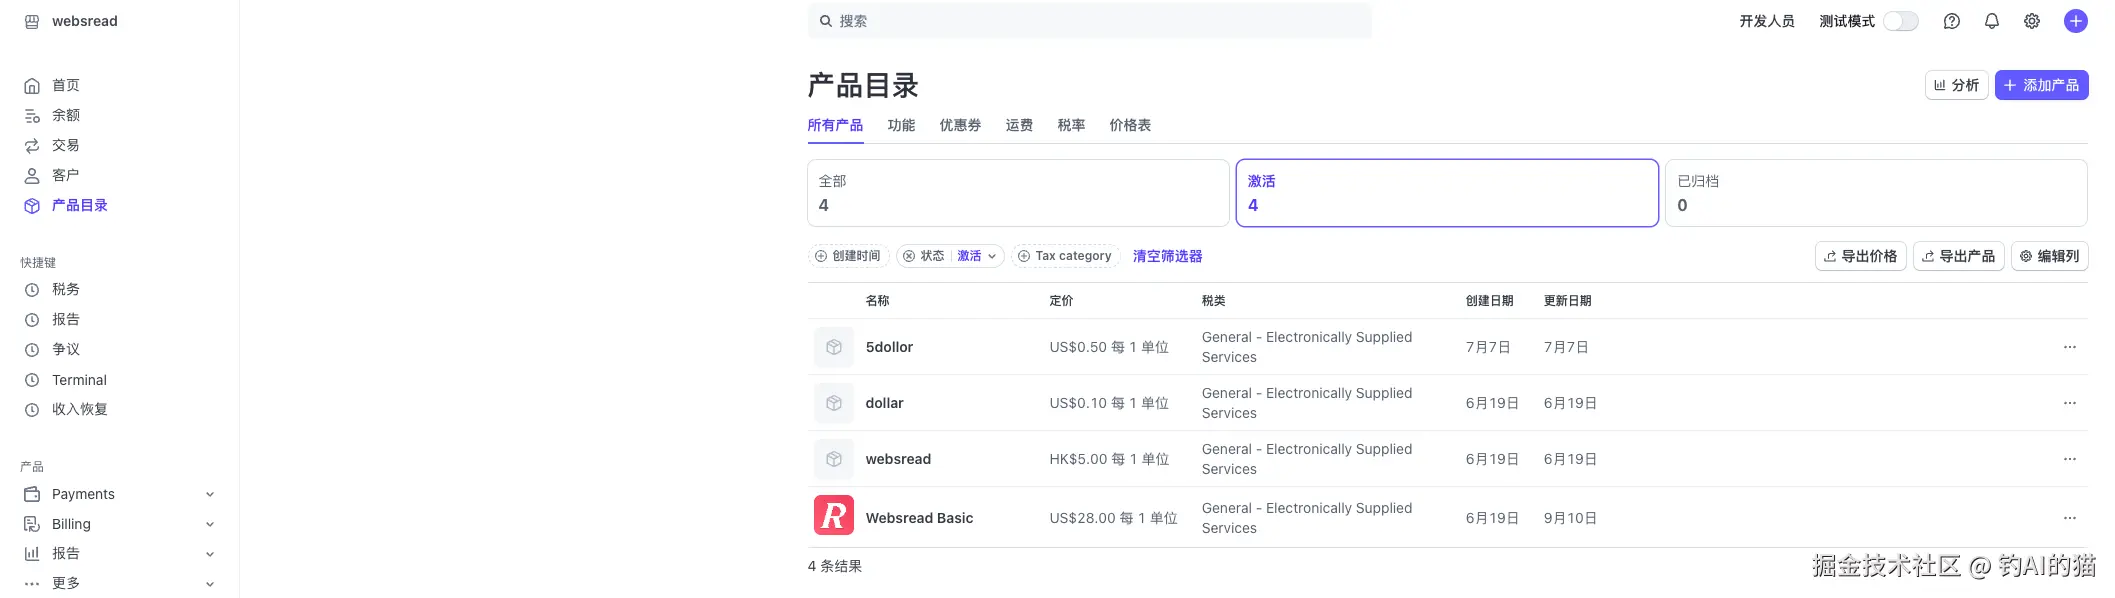Click the 添加产品 button
This screenshot has height=598, width=2115.
(2041, 85)
